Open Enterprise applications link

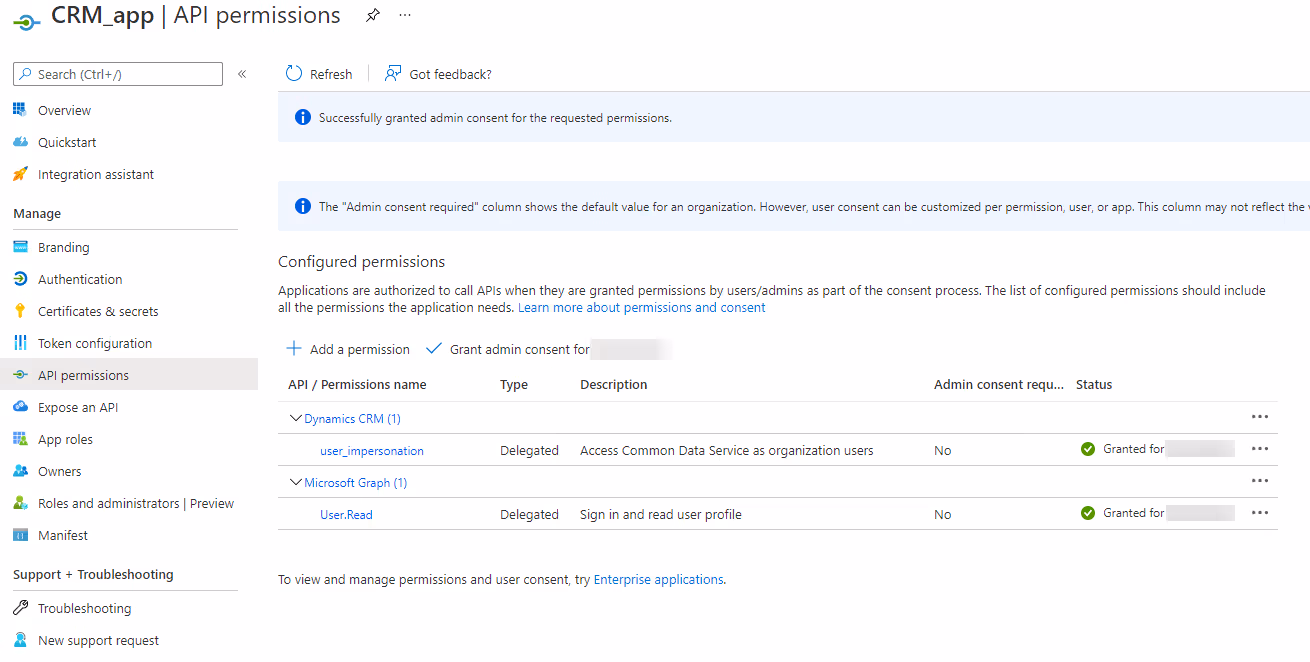(x=658, y=579)
